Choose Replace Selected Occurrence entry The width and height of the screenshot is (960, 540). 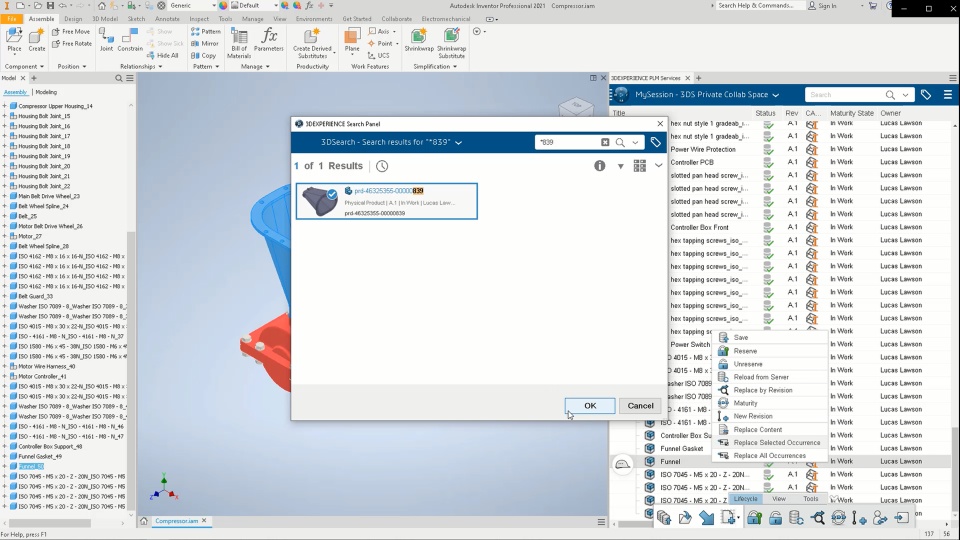pyautogui.click(x=776, y=443)
